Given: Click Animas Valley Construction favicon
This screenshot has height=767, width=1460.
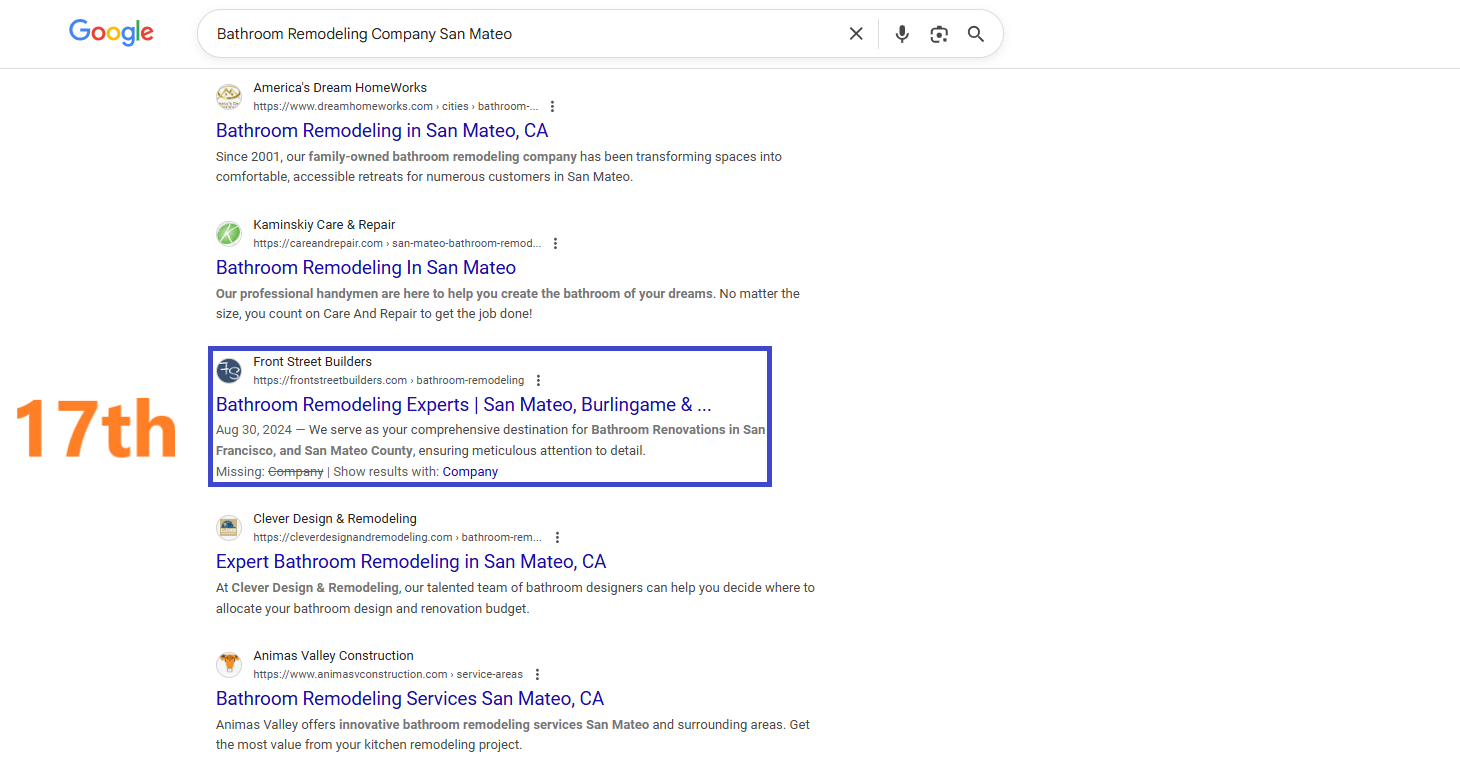Looking at the screenshot, I should pyautogui.click(x=229, y=665).
